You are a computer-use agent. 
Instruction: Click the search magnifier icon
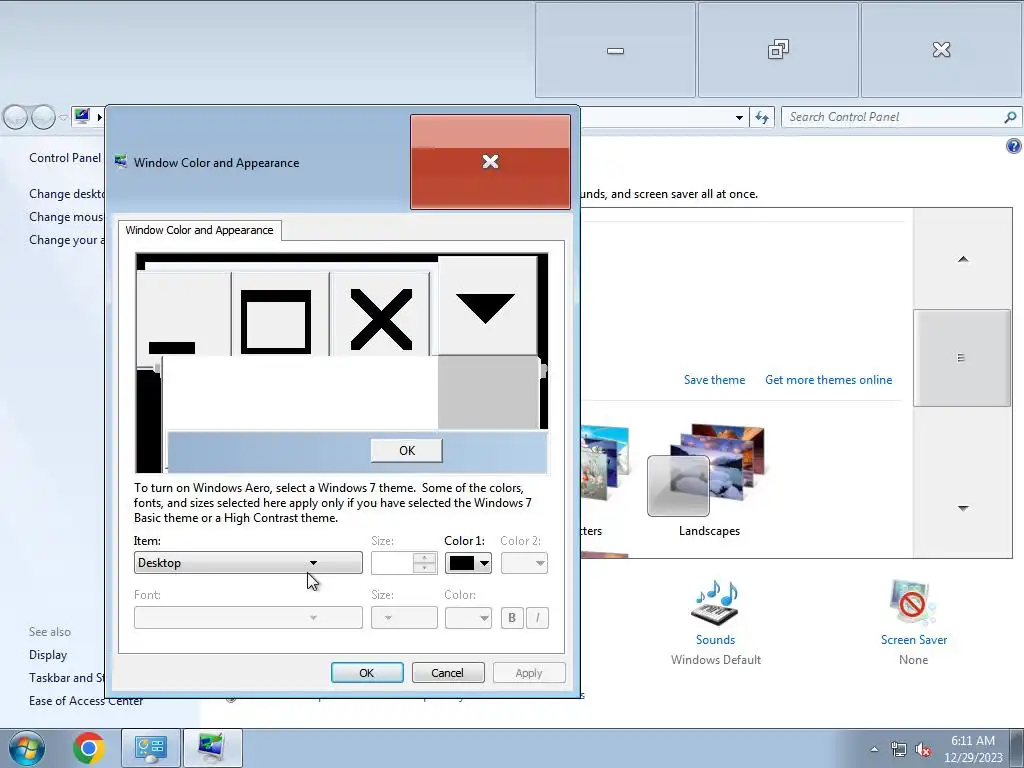pyautogui.click(x=1010, y=117)
